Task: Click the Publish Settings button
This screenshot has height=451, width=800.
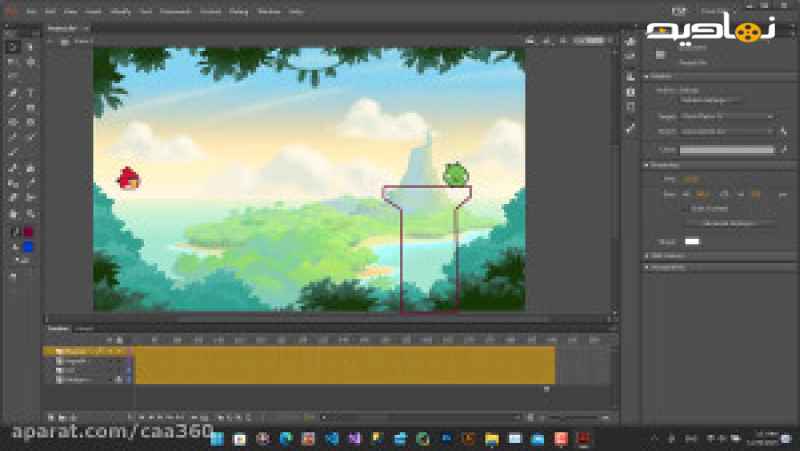Action: [709, 101]
